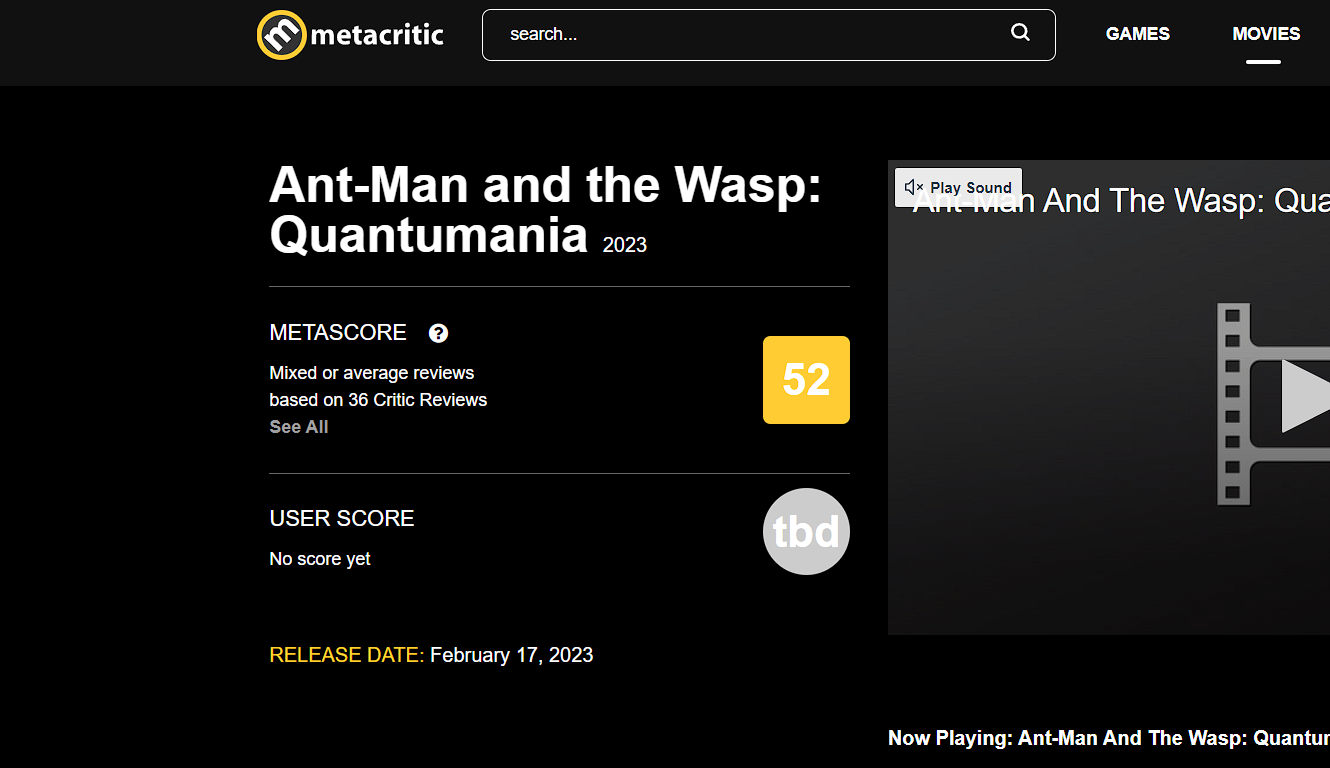
Task: Click the Ant-Man and the Wasp: Quantumania heading
Action: [x=545, y=210]
